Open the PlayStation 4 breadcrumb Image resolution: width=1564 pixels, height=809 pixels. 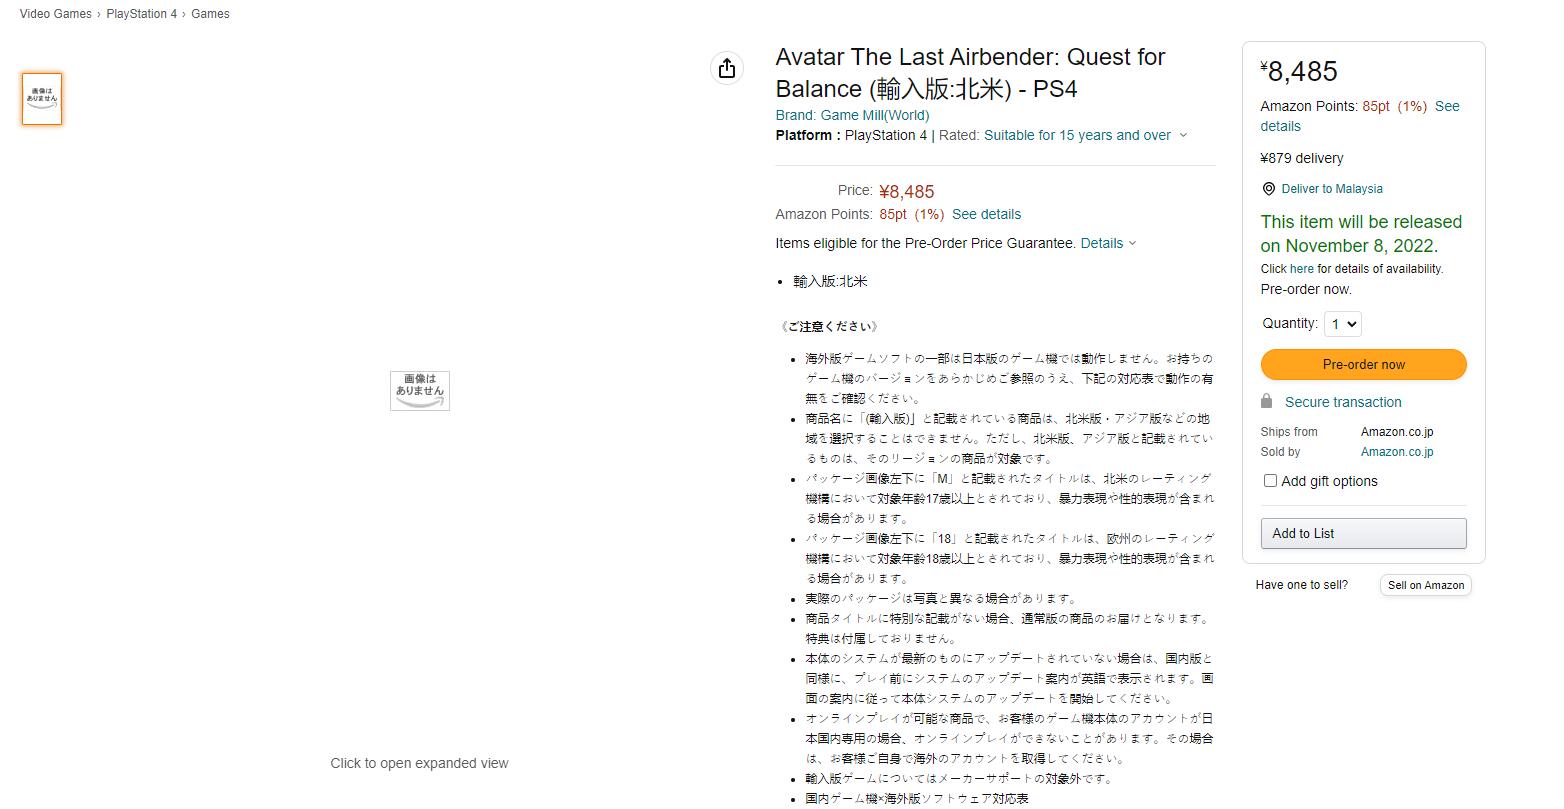[x=142, y=14]
